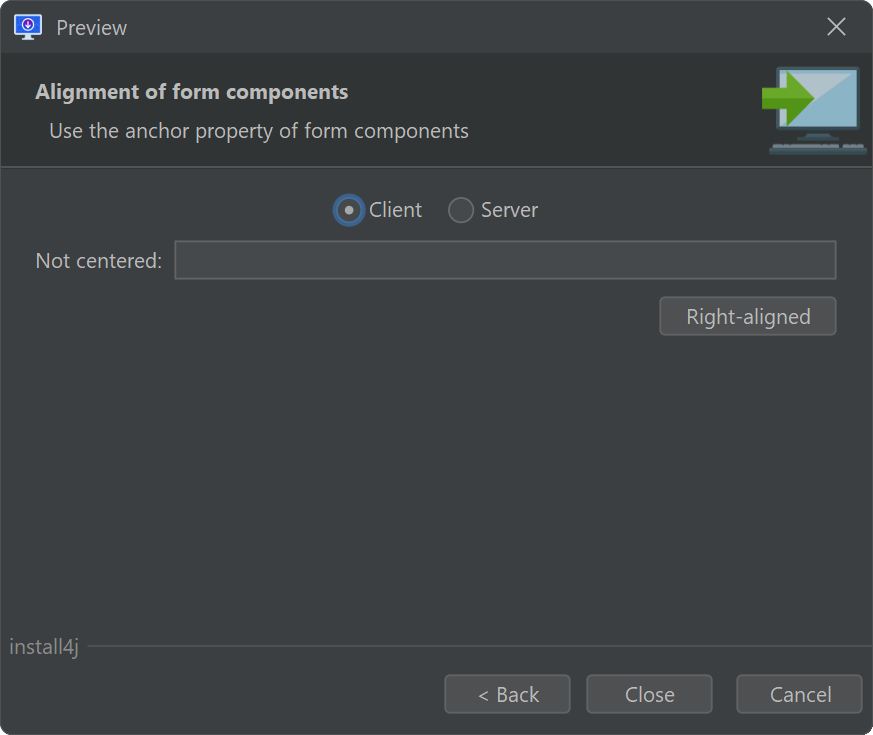Click empty title bar space beside Preview
Image resolution: width=873 pixels, height=735 pixels.
473,27
